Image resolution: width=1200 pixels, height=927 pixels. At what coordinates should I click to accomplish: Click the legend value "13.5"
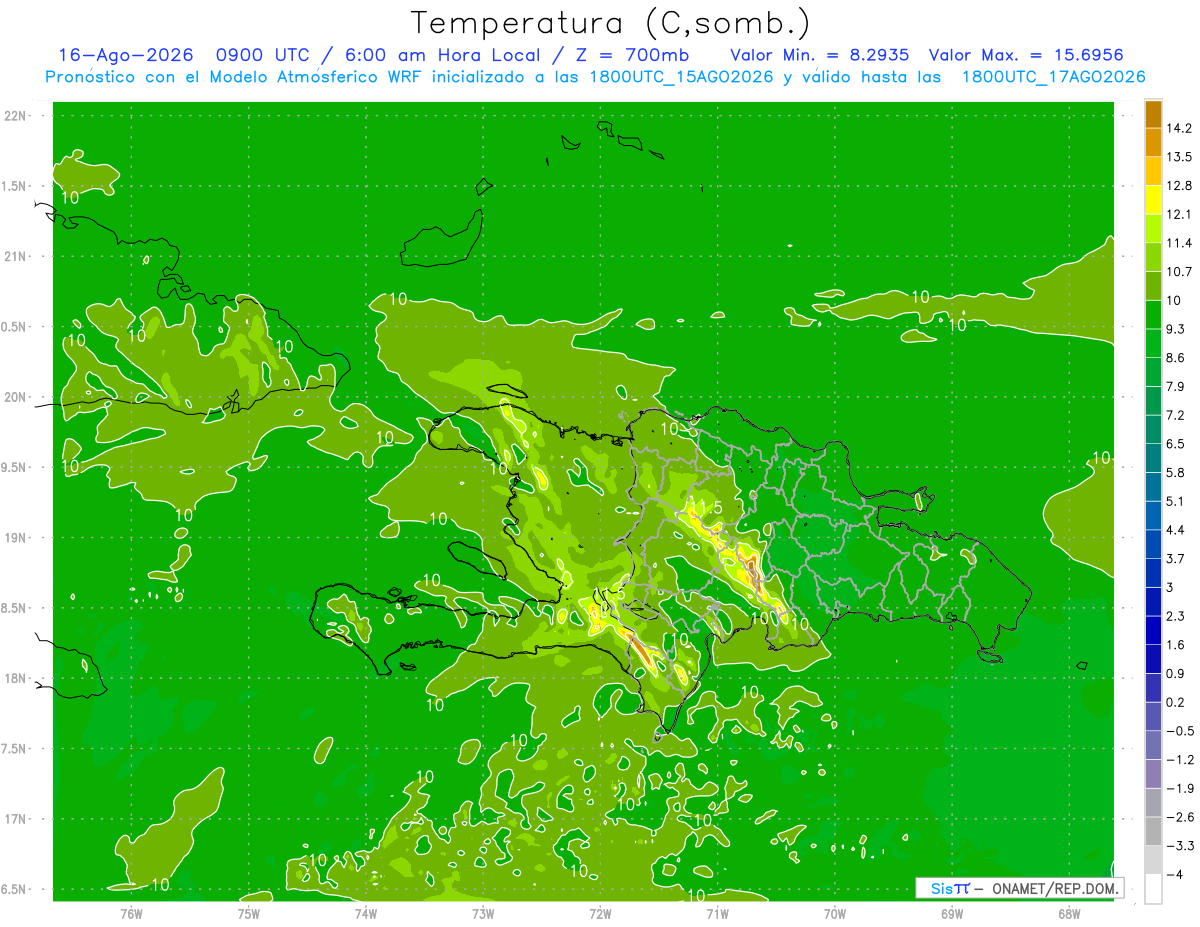1180,157
